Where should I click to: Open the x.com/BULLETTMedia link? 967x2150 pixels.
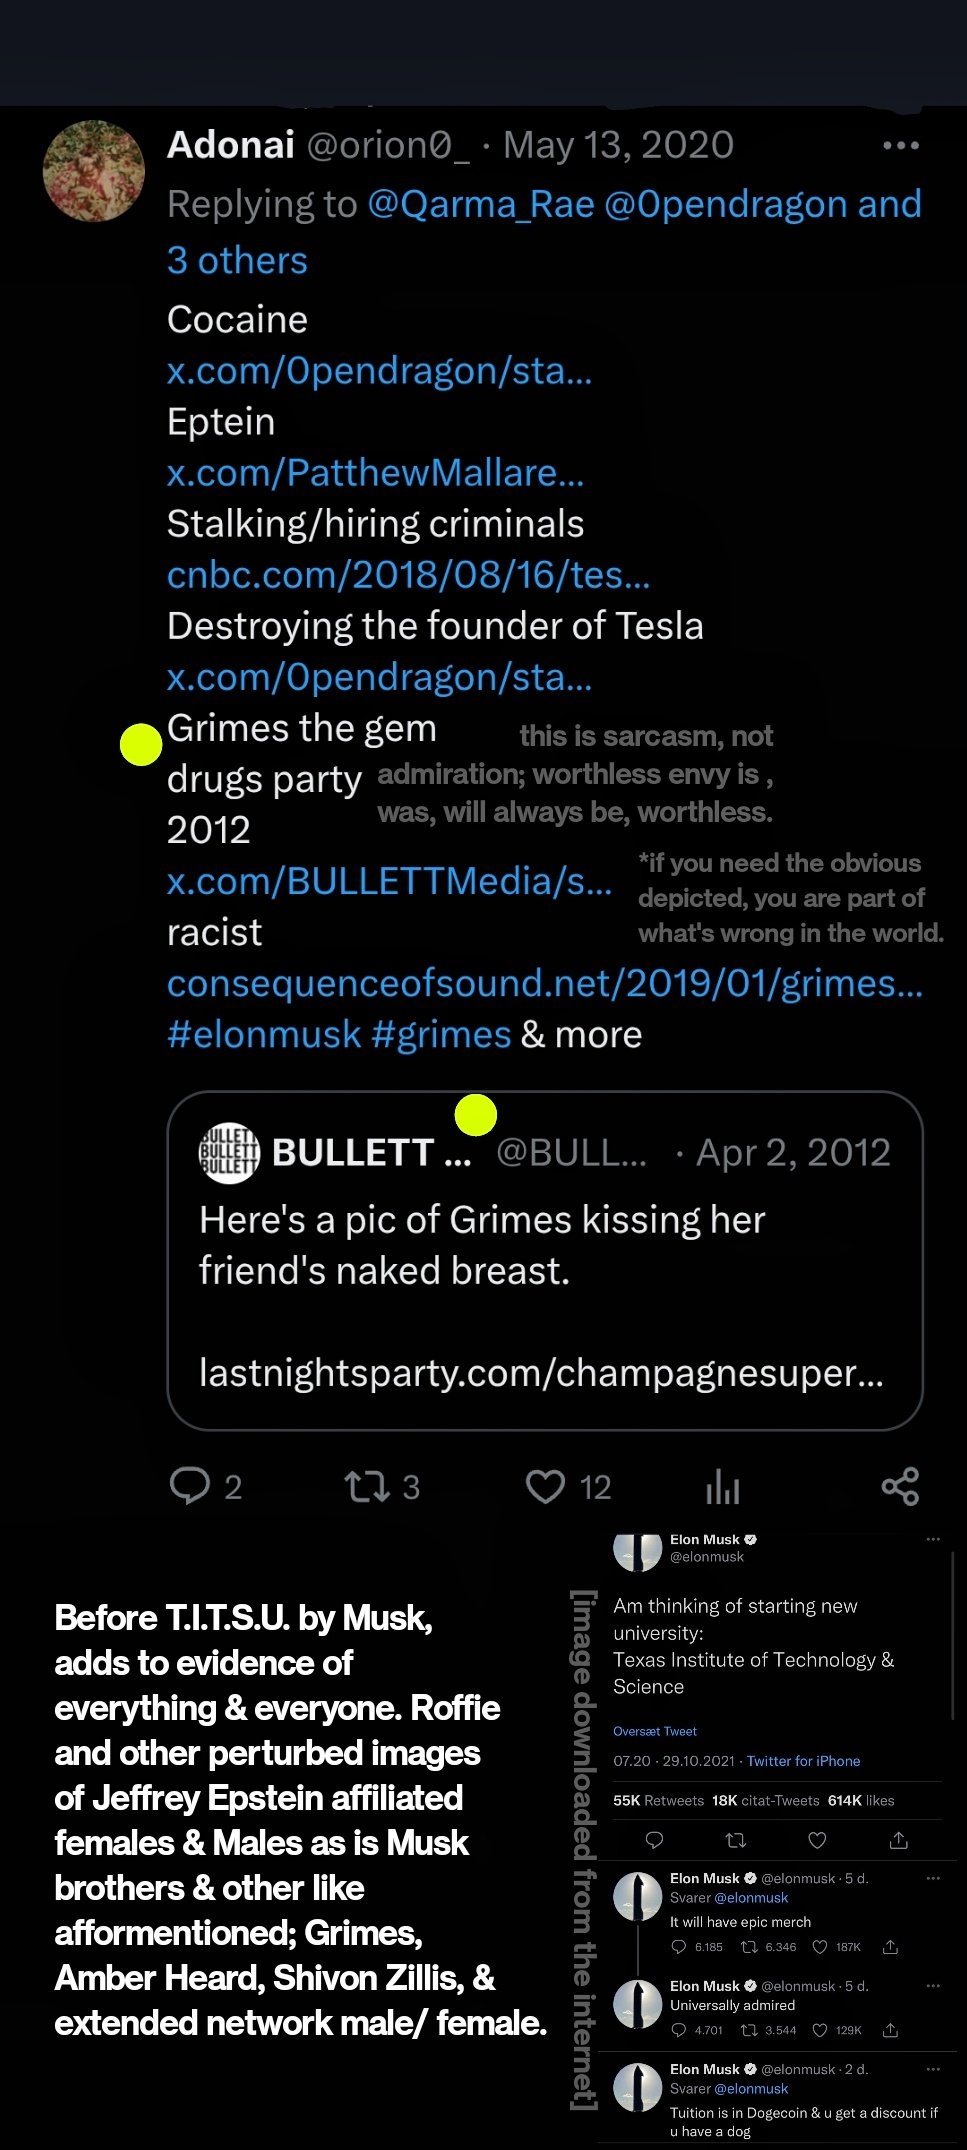(389, 881)
